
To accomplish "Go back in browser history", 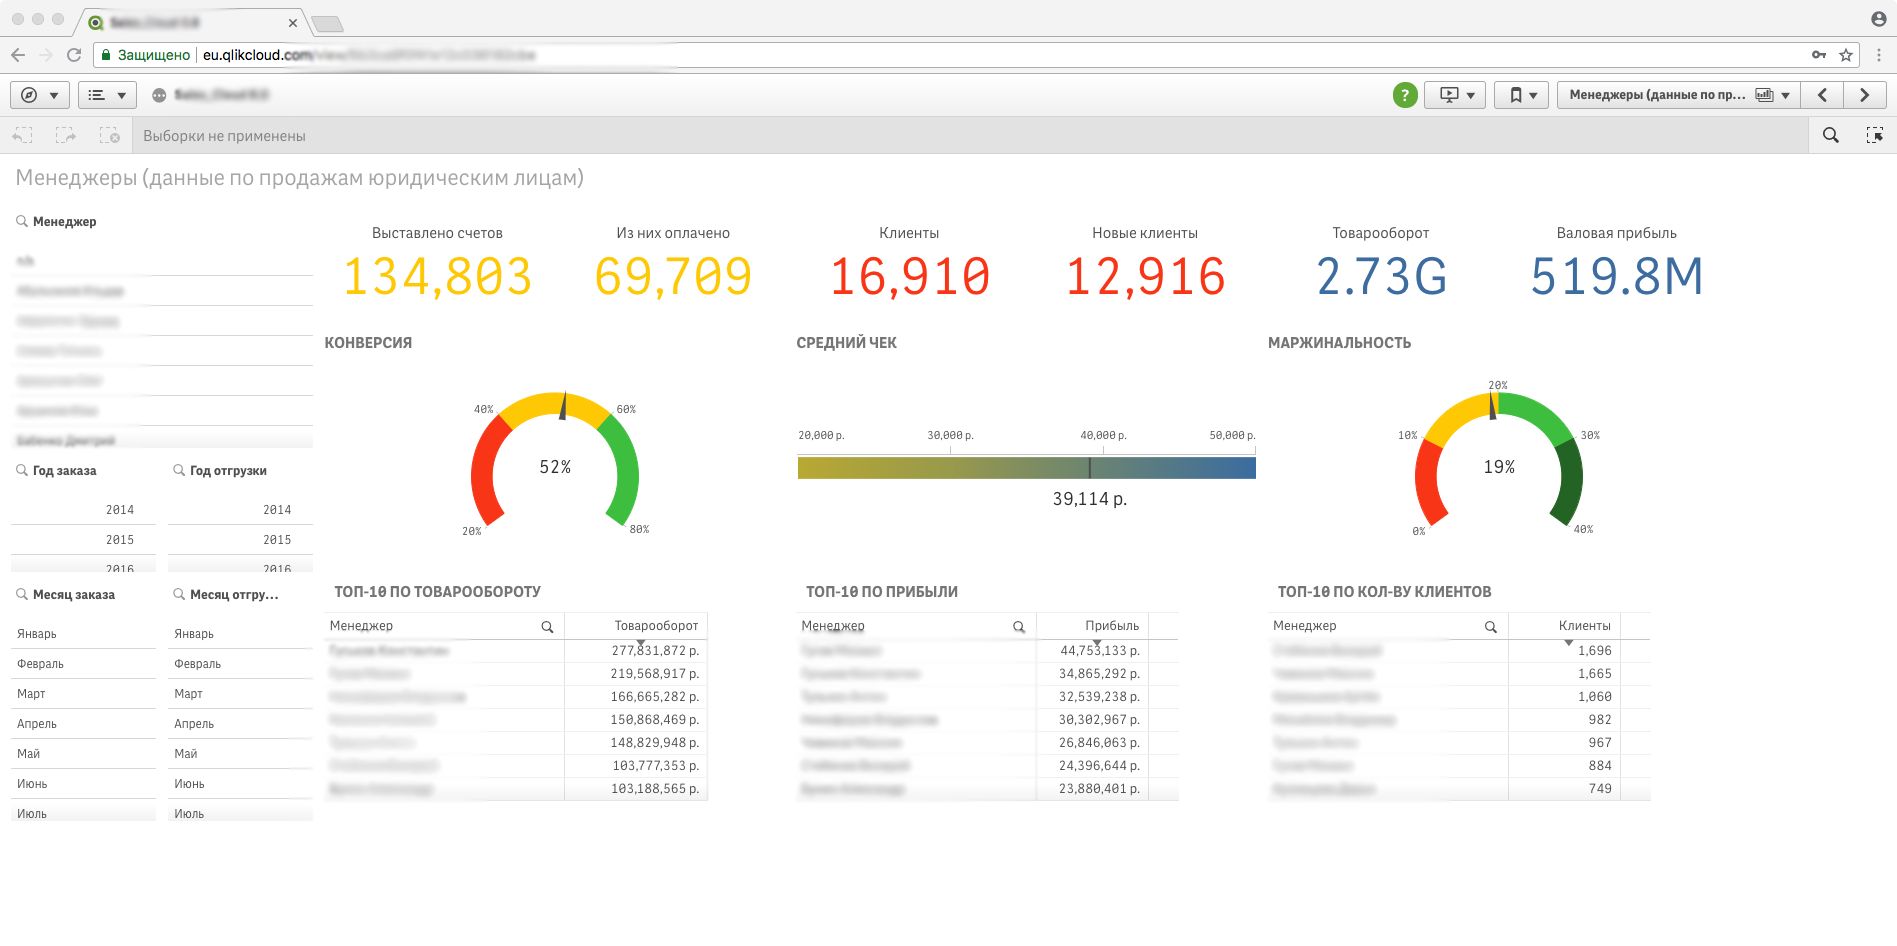I will click(18, 55).
